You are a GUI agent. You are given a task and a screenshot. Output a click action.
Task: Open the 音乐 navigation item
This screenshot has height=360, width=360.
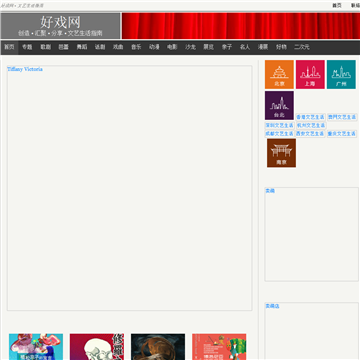tap(136, 47)
